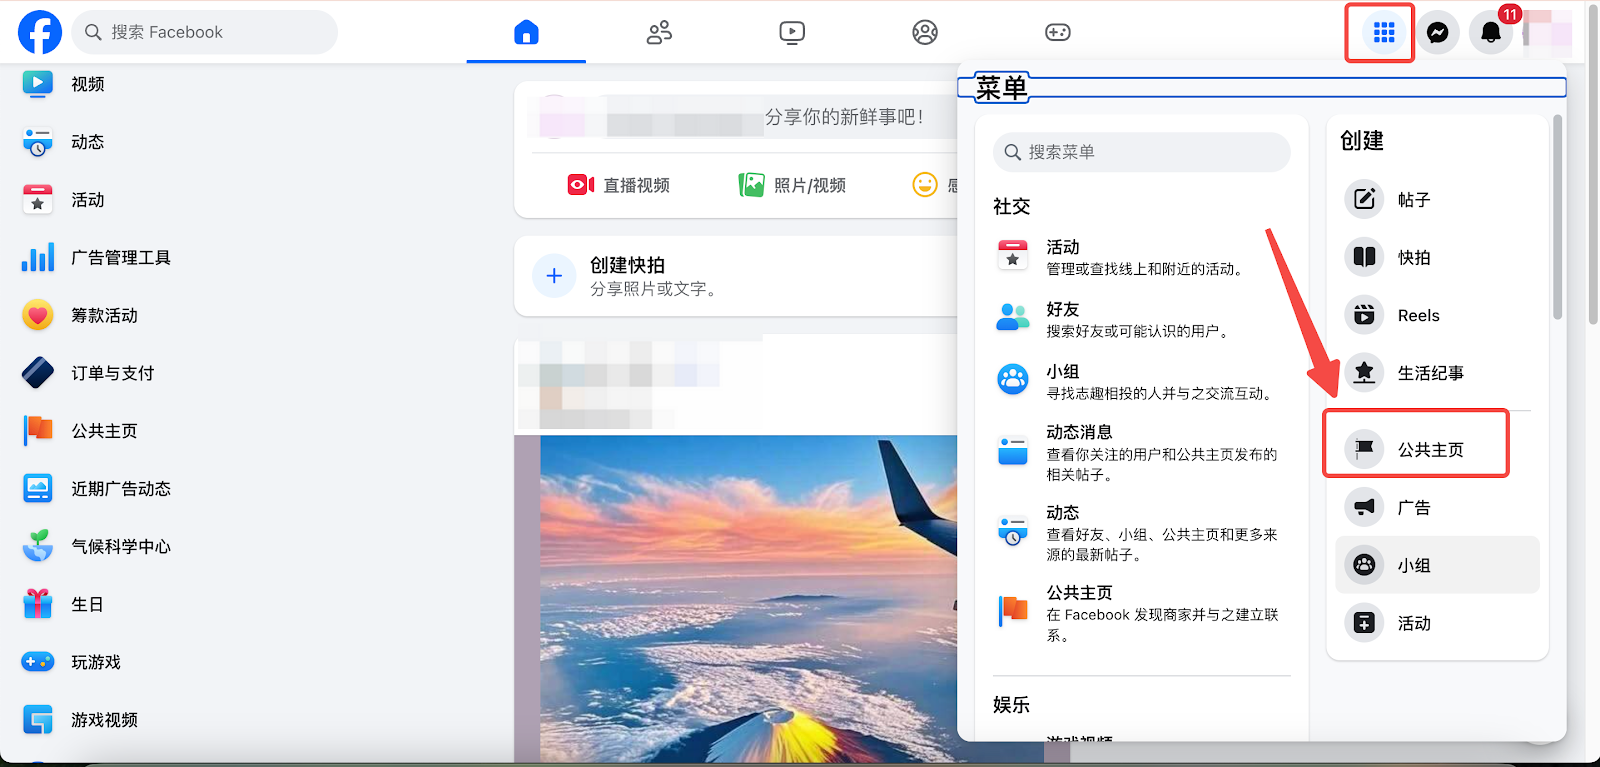Open 广告管理工具 in the sidebar
Viewport: 1600px width, 767px height.
tap(121, 258)
